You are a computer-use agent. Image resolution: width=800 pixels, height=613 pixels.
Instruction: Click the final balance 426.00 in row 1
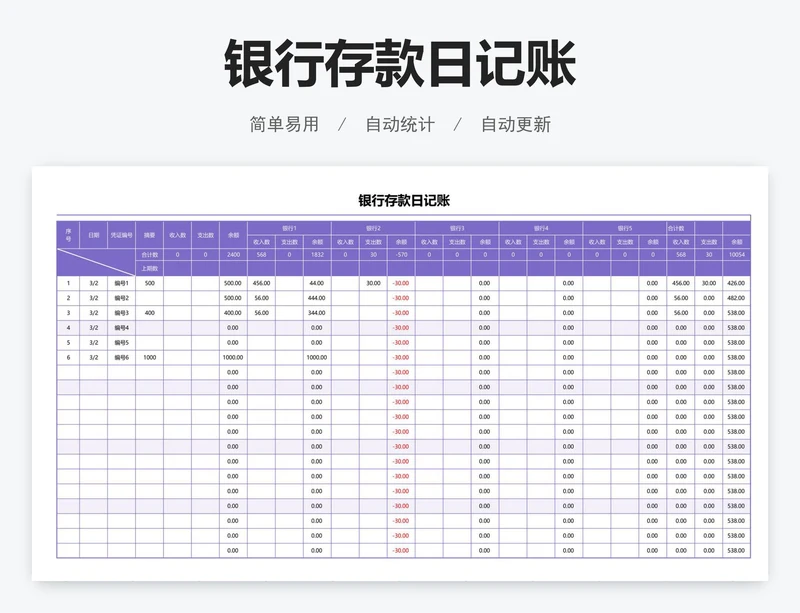(736, 283)
